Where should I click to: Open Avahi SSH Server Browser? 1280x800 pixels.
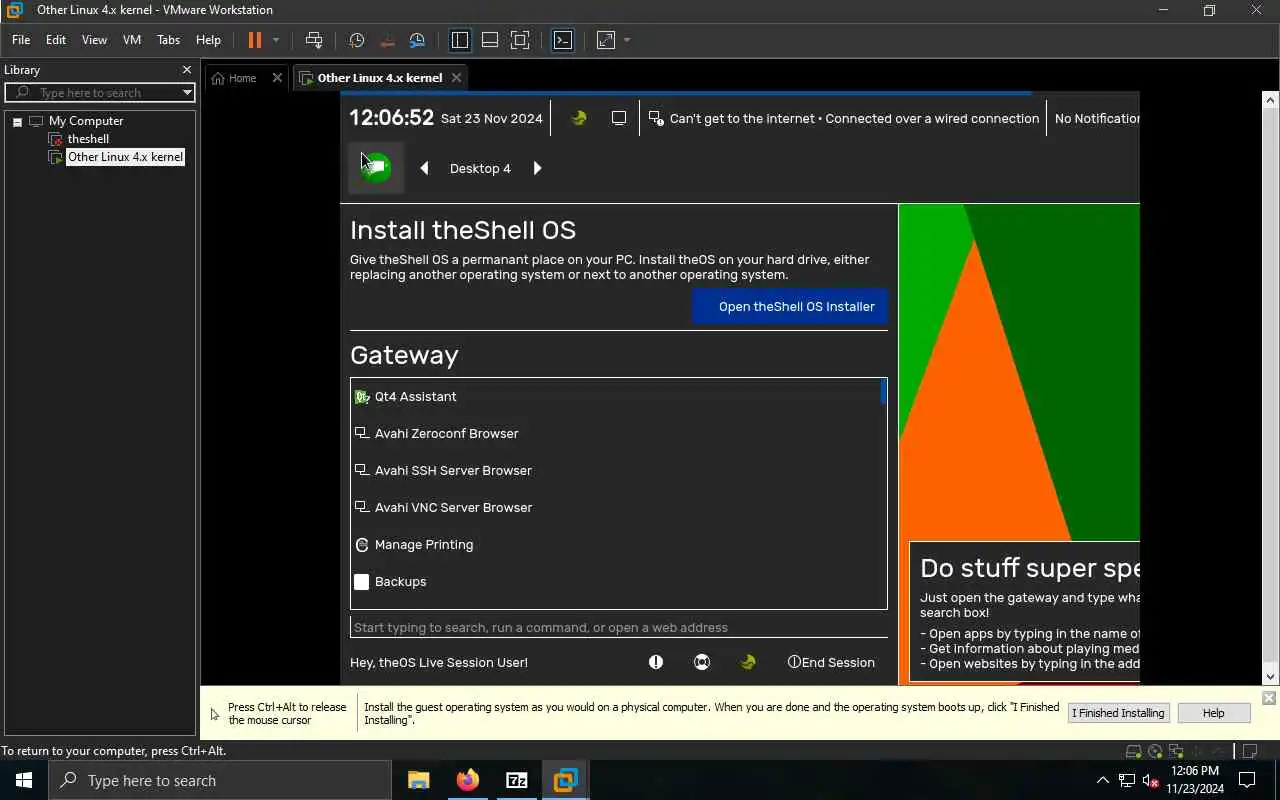(x=616, y=471)
